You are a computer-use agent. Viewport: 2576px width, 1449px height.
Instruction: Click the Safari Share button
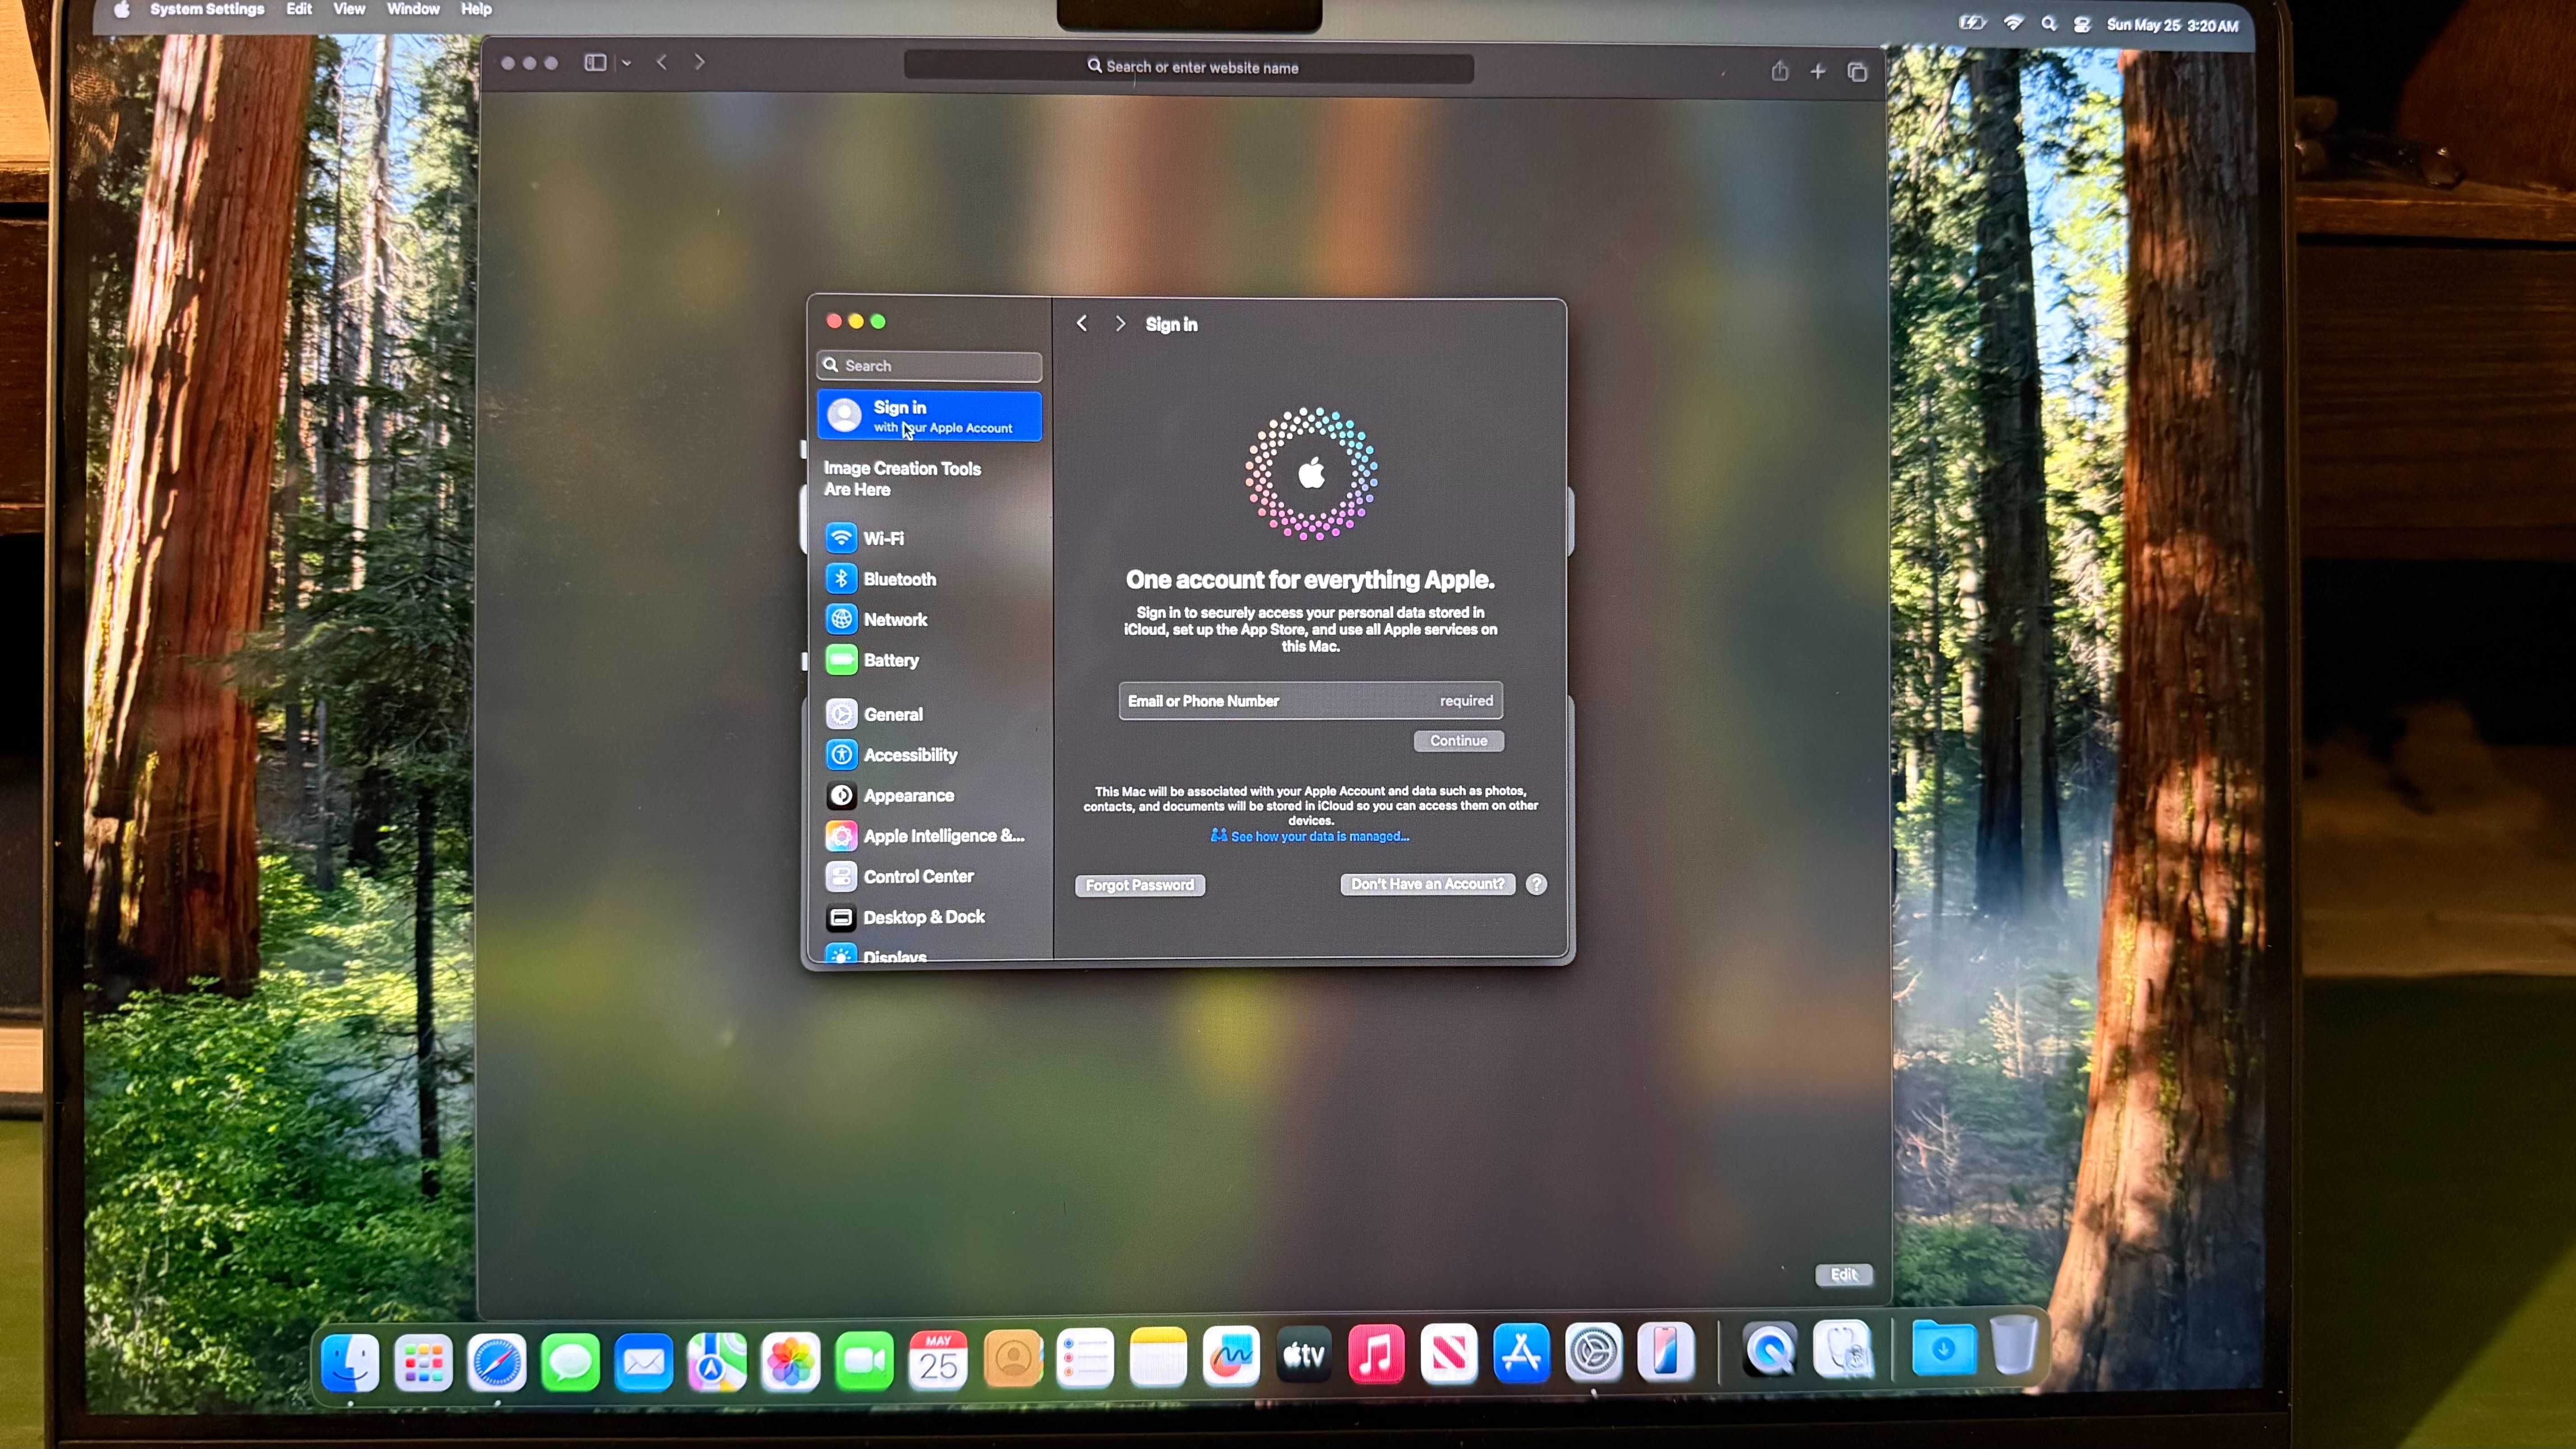point(1780,70)
